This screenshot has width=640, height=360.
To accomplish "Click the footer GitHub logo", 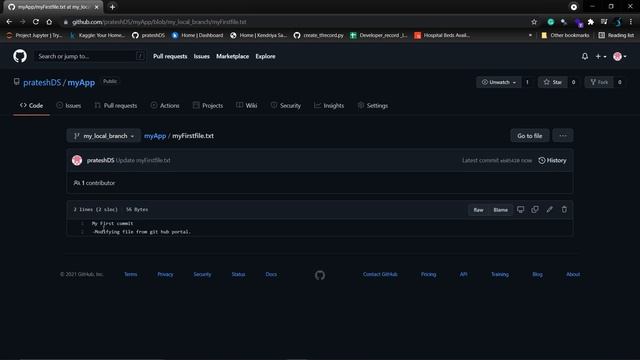I will 320,275.
